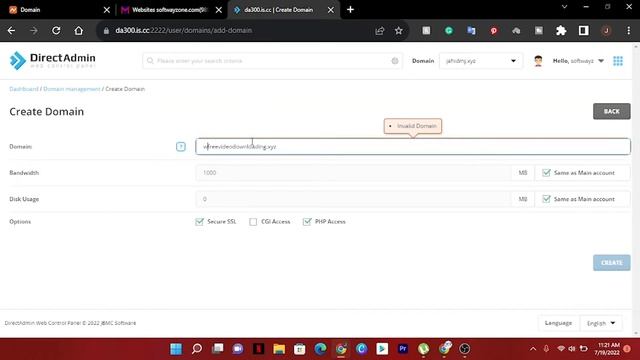Click the Grammarly extension icon
The height and width of the screenshot is (360, 640).
[x=449, y=31]
